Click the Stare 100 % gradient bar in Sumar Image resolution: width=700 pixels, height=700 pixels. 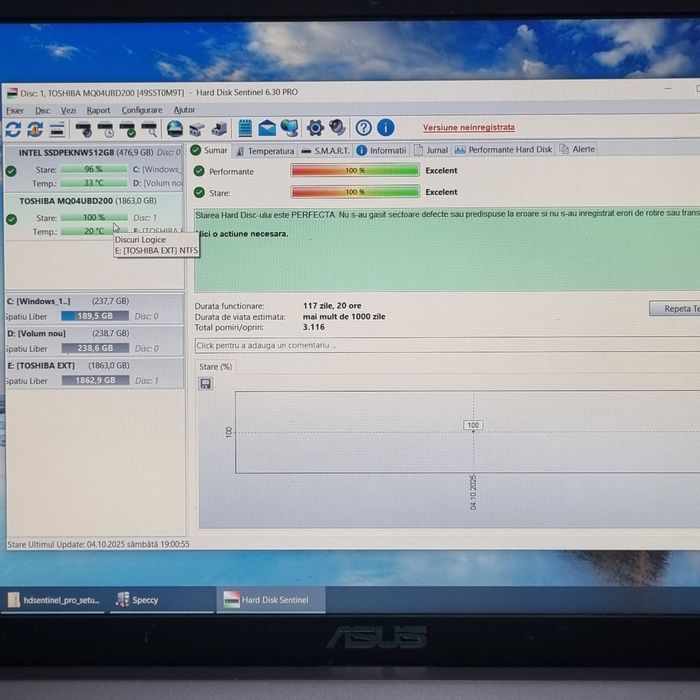pyautogui.click(x=355, y=192)
